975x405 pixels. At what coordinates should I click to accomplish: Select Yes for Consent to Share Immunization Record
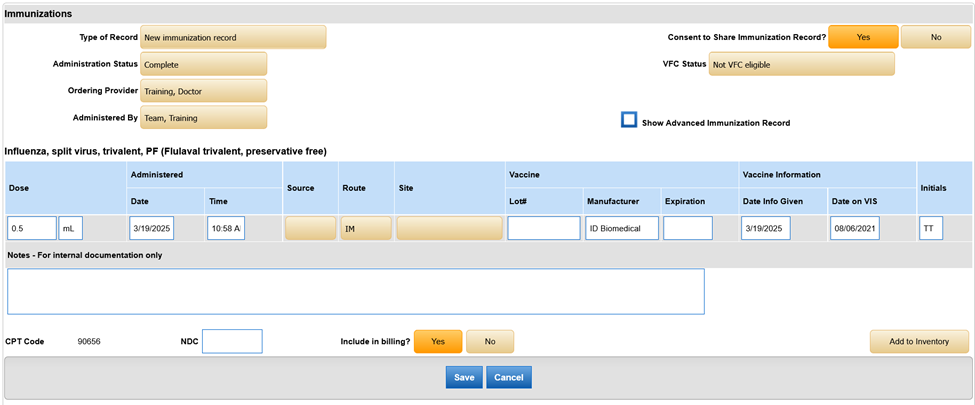(862, 37)
